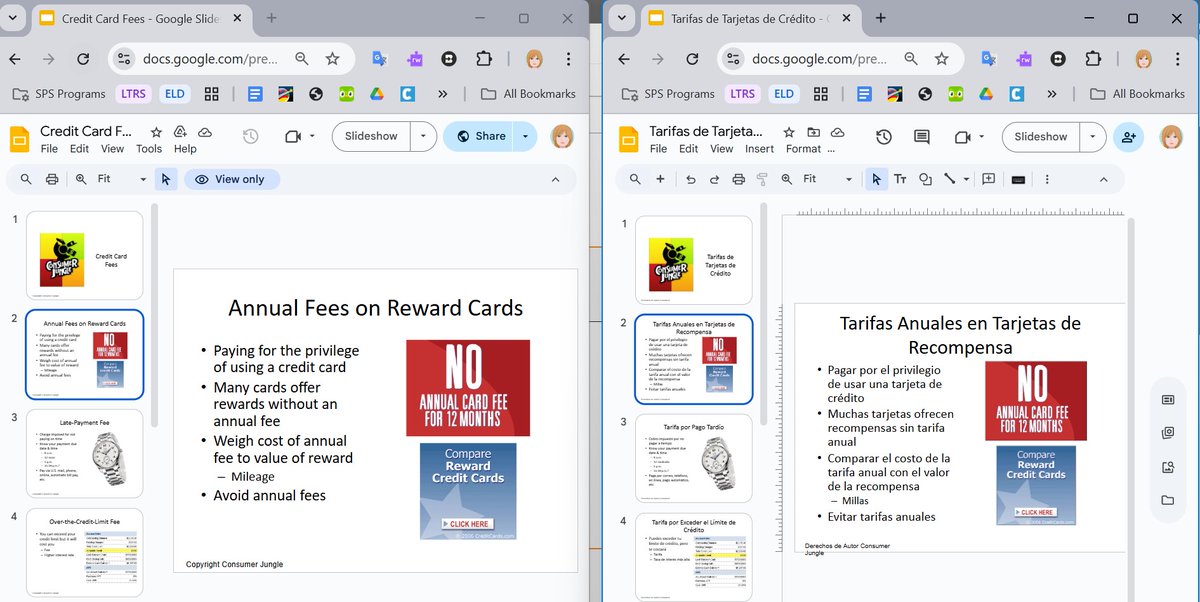Click the redo icon in the Tarifas toolbar

(x=714, y=179)
